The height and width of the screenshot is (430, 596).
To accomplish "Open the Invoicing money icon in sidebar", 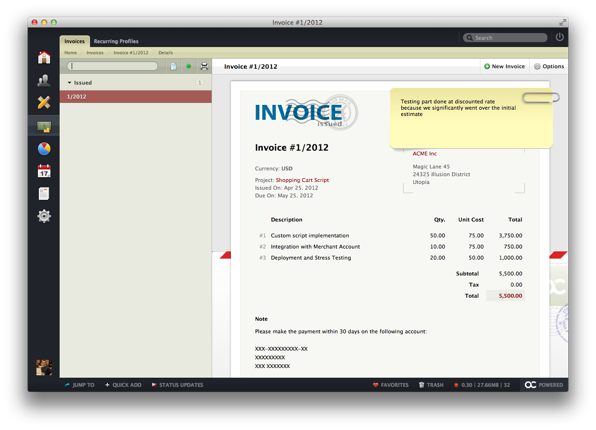I will [44, 126].
